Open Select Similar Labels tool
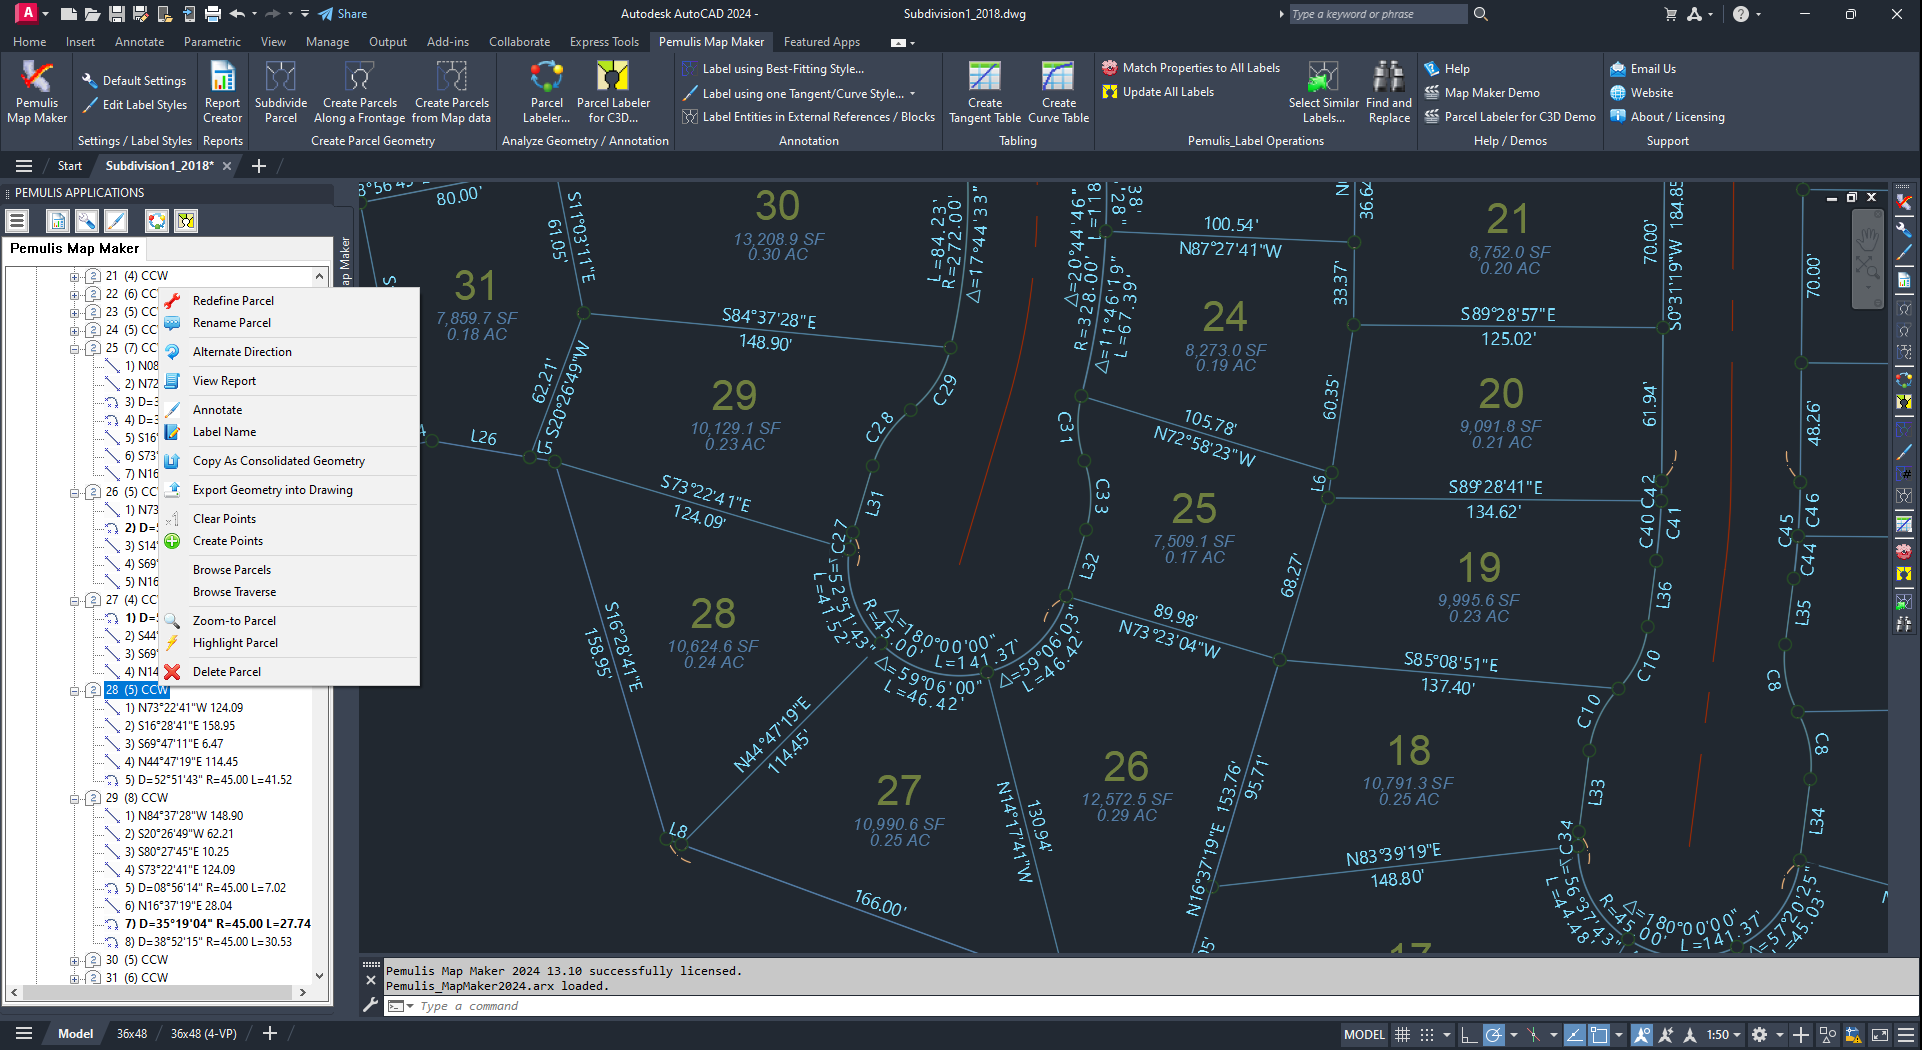Image resolution: width=1922 pixels, height=1050 pixels. pyautogui.click(x=1323, y=92)
